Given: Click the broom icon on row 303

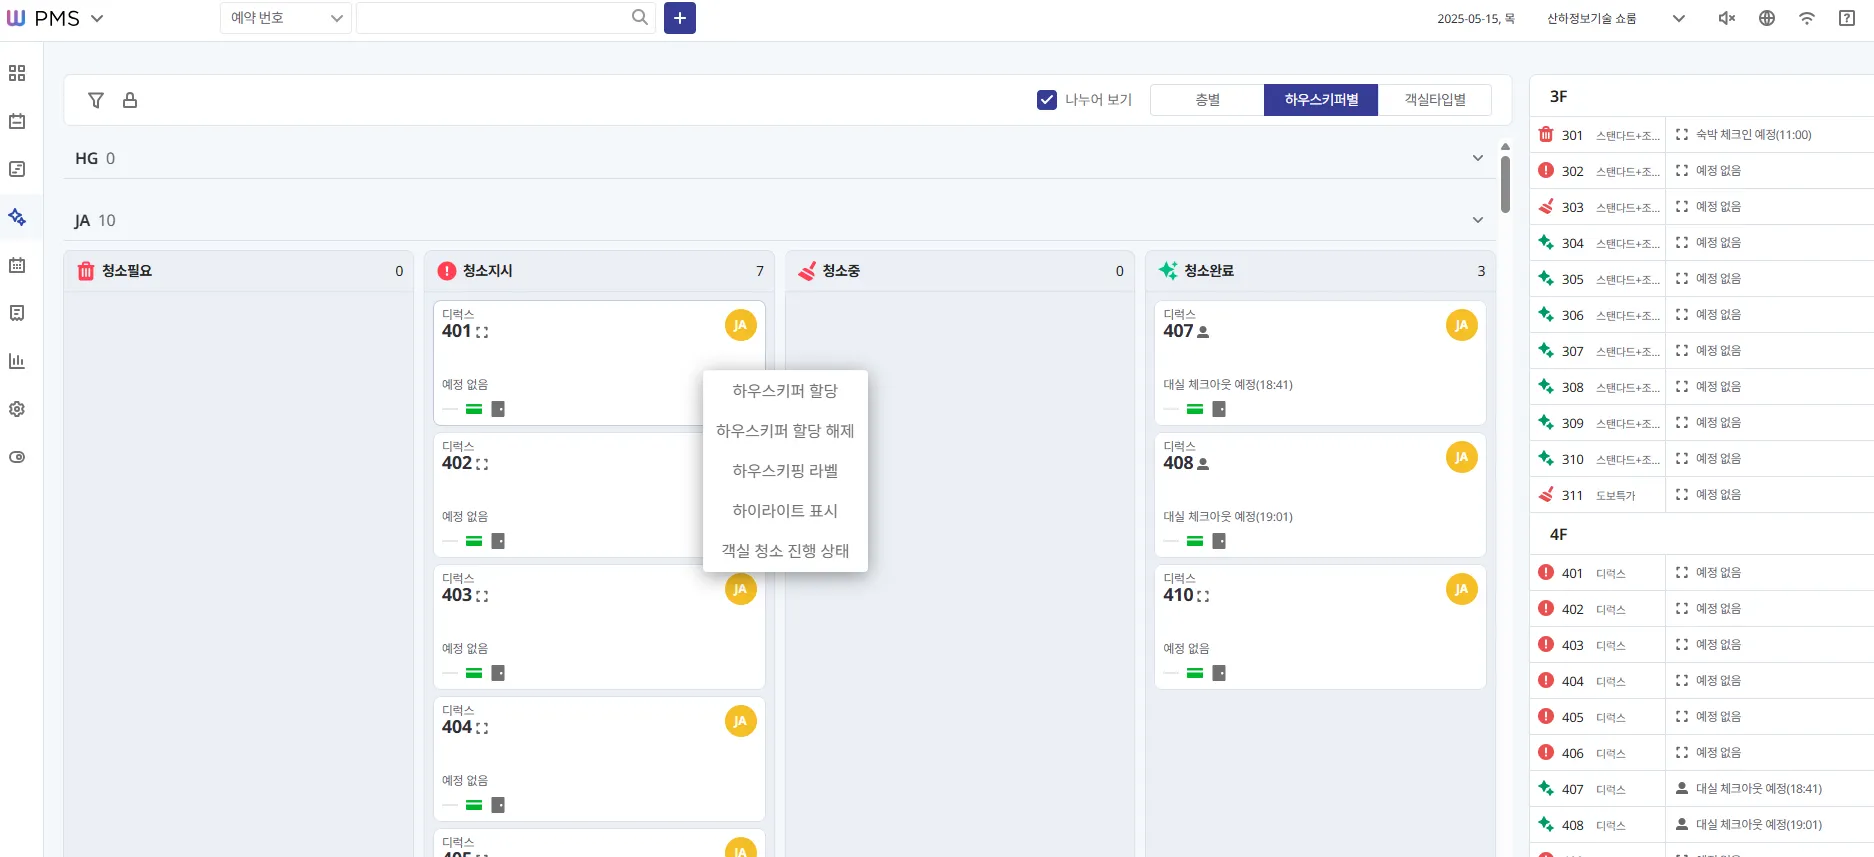Looking at the screenshot, I should [x=1546, y=206].
